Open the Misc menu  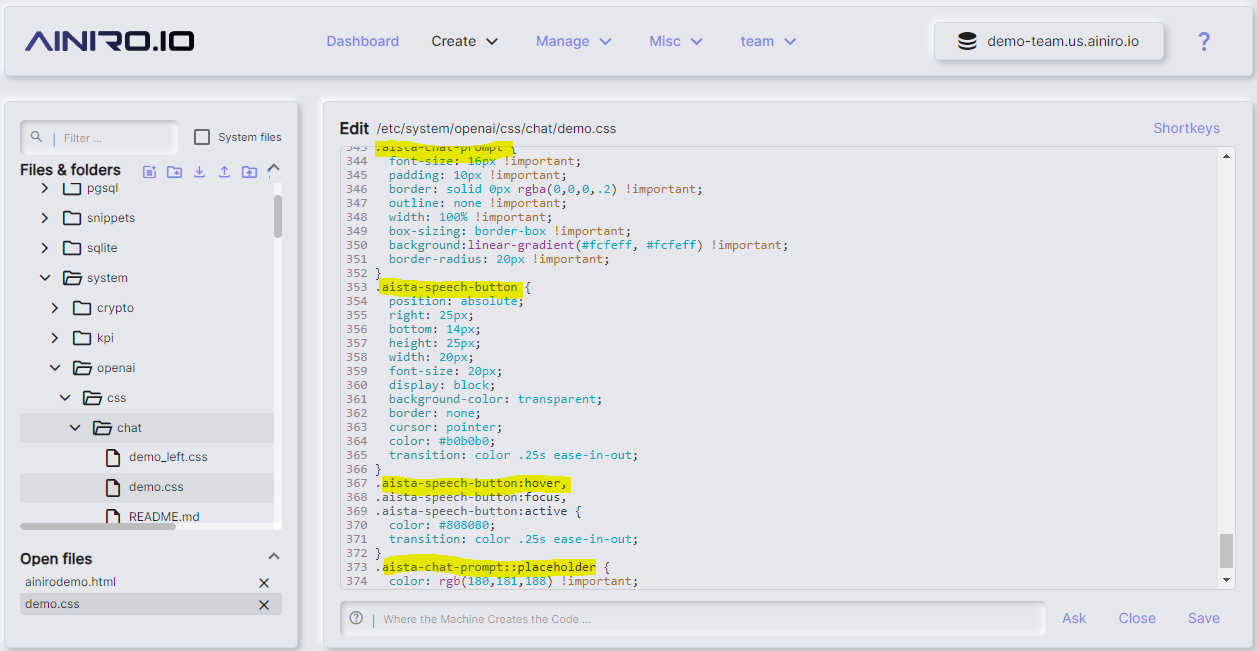point(677,41)
